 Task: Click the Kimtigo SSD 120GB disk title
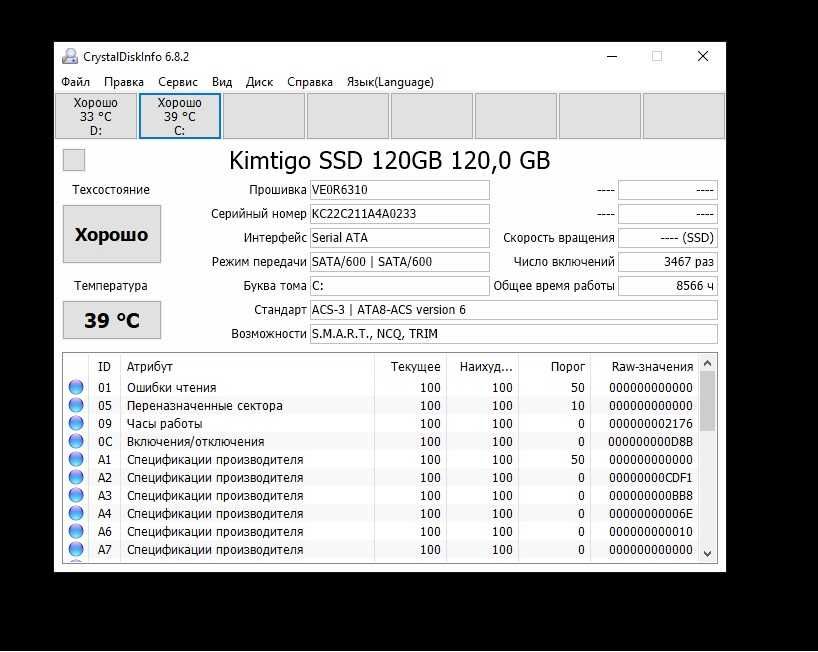point(389,160)
